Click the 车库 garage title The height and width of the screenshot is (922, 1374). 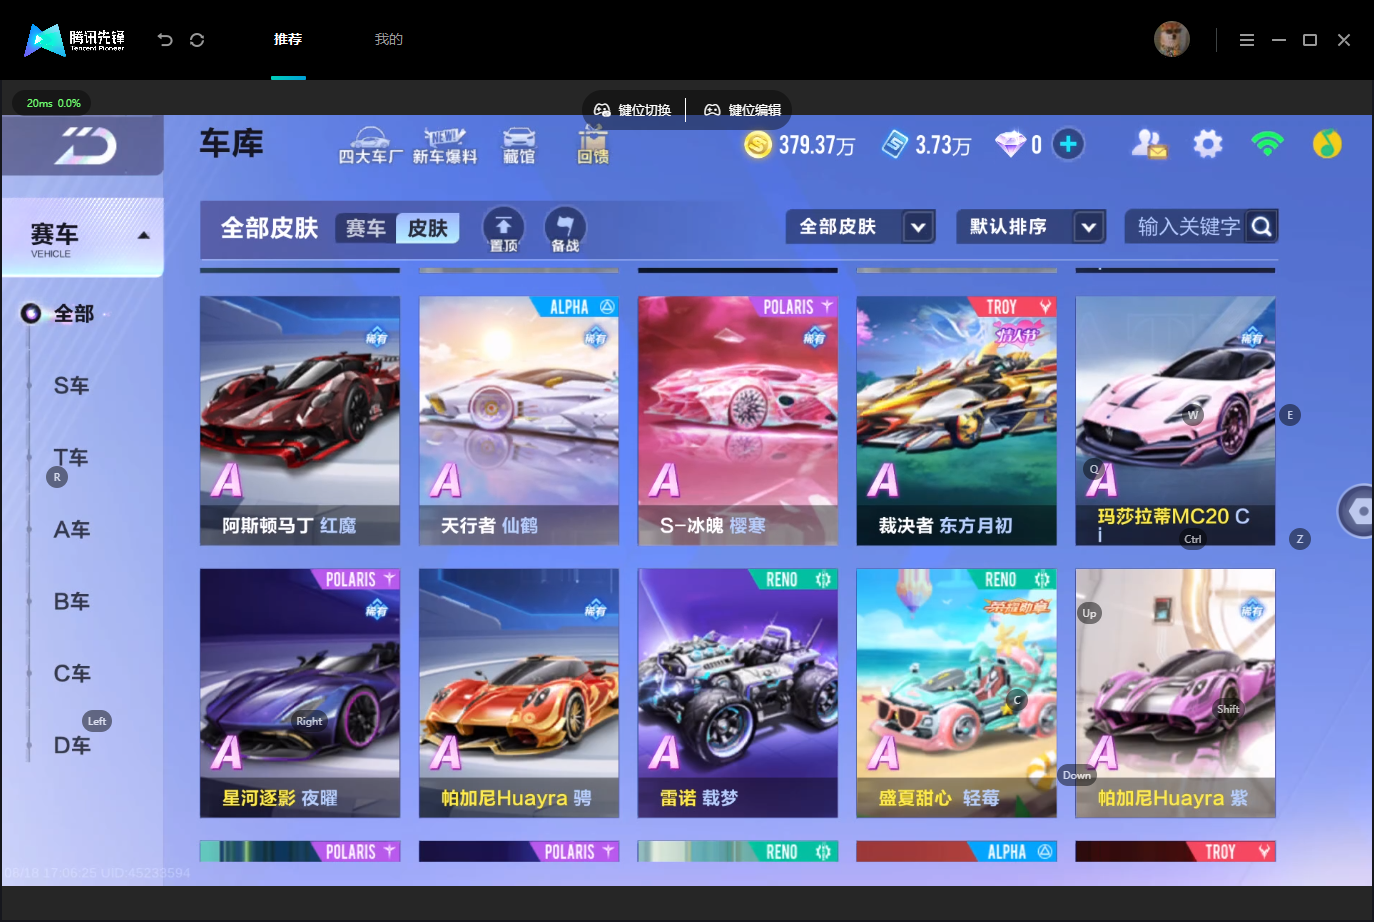tap(231, 144)
